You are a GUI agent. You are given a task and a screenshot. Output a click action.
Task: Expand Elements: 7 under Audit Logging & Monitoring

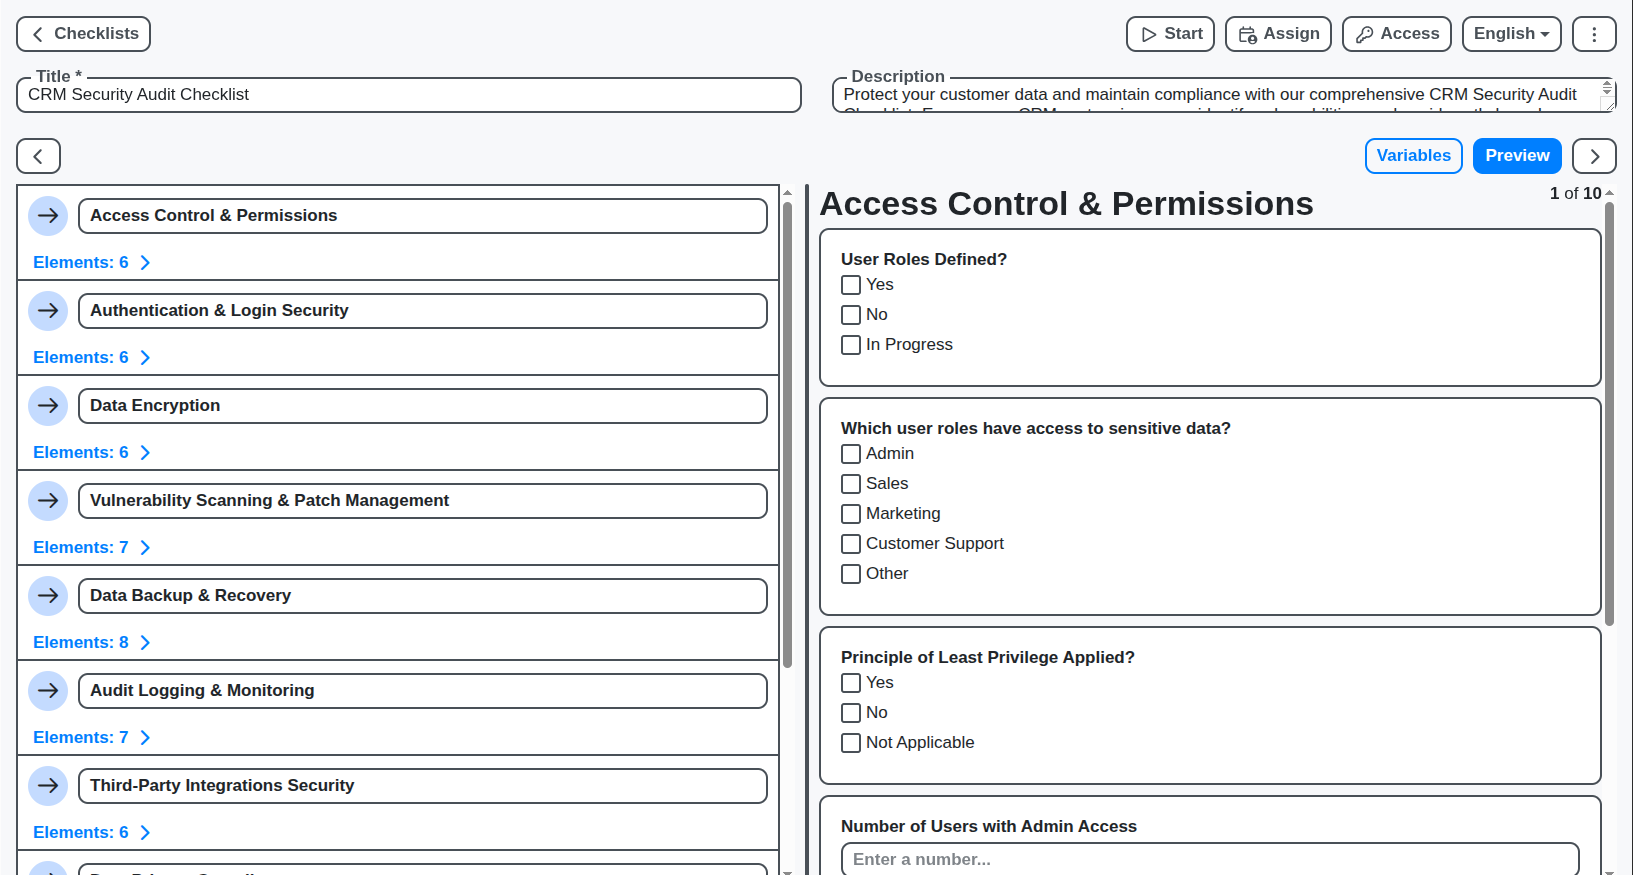click(92, 738)
